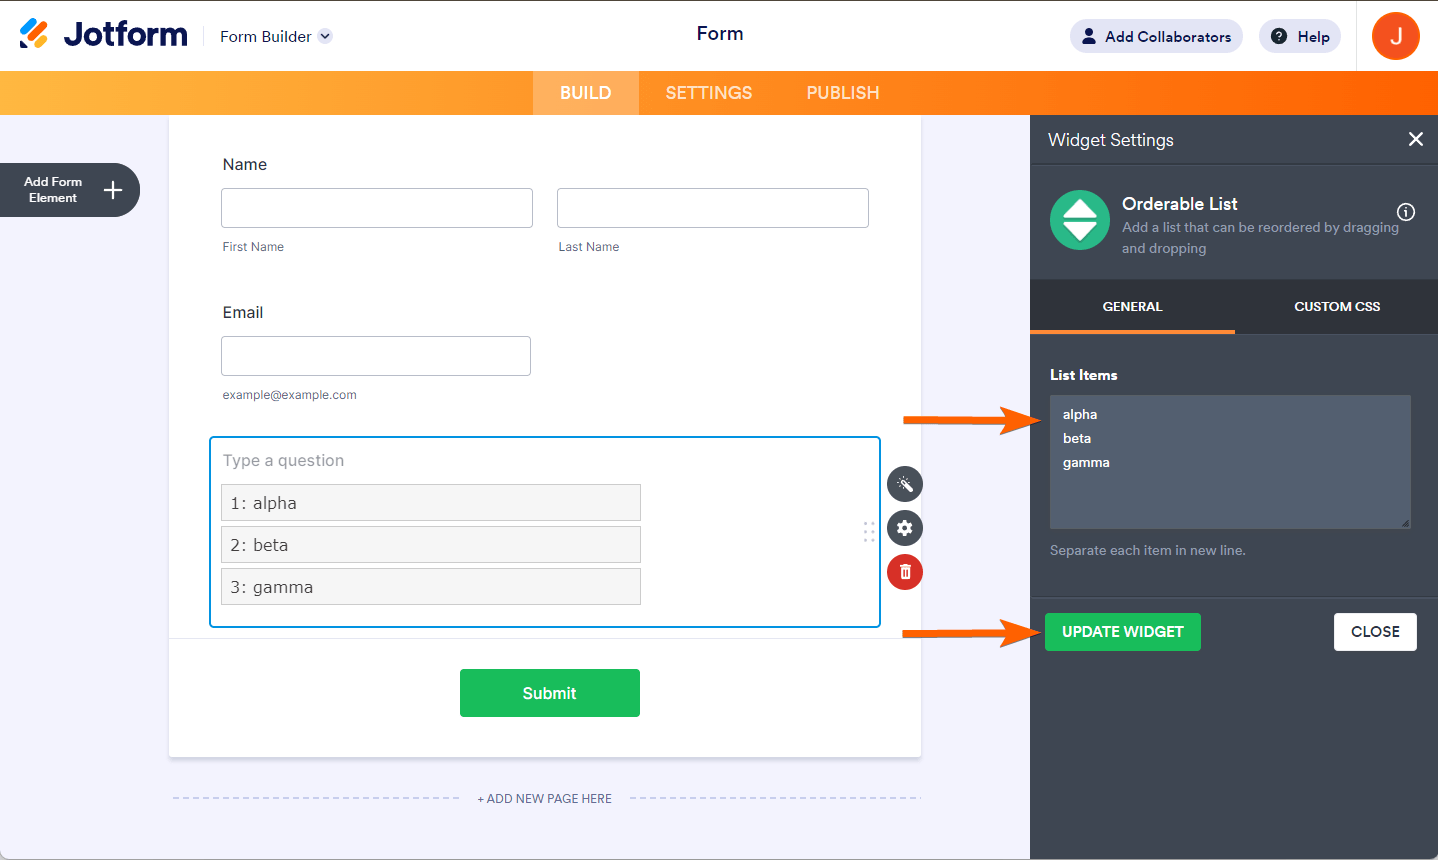Switch to the SETTINGS tab
1438x860 pixels.
pyautogui.click(x=708, y=92)
